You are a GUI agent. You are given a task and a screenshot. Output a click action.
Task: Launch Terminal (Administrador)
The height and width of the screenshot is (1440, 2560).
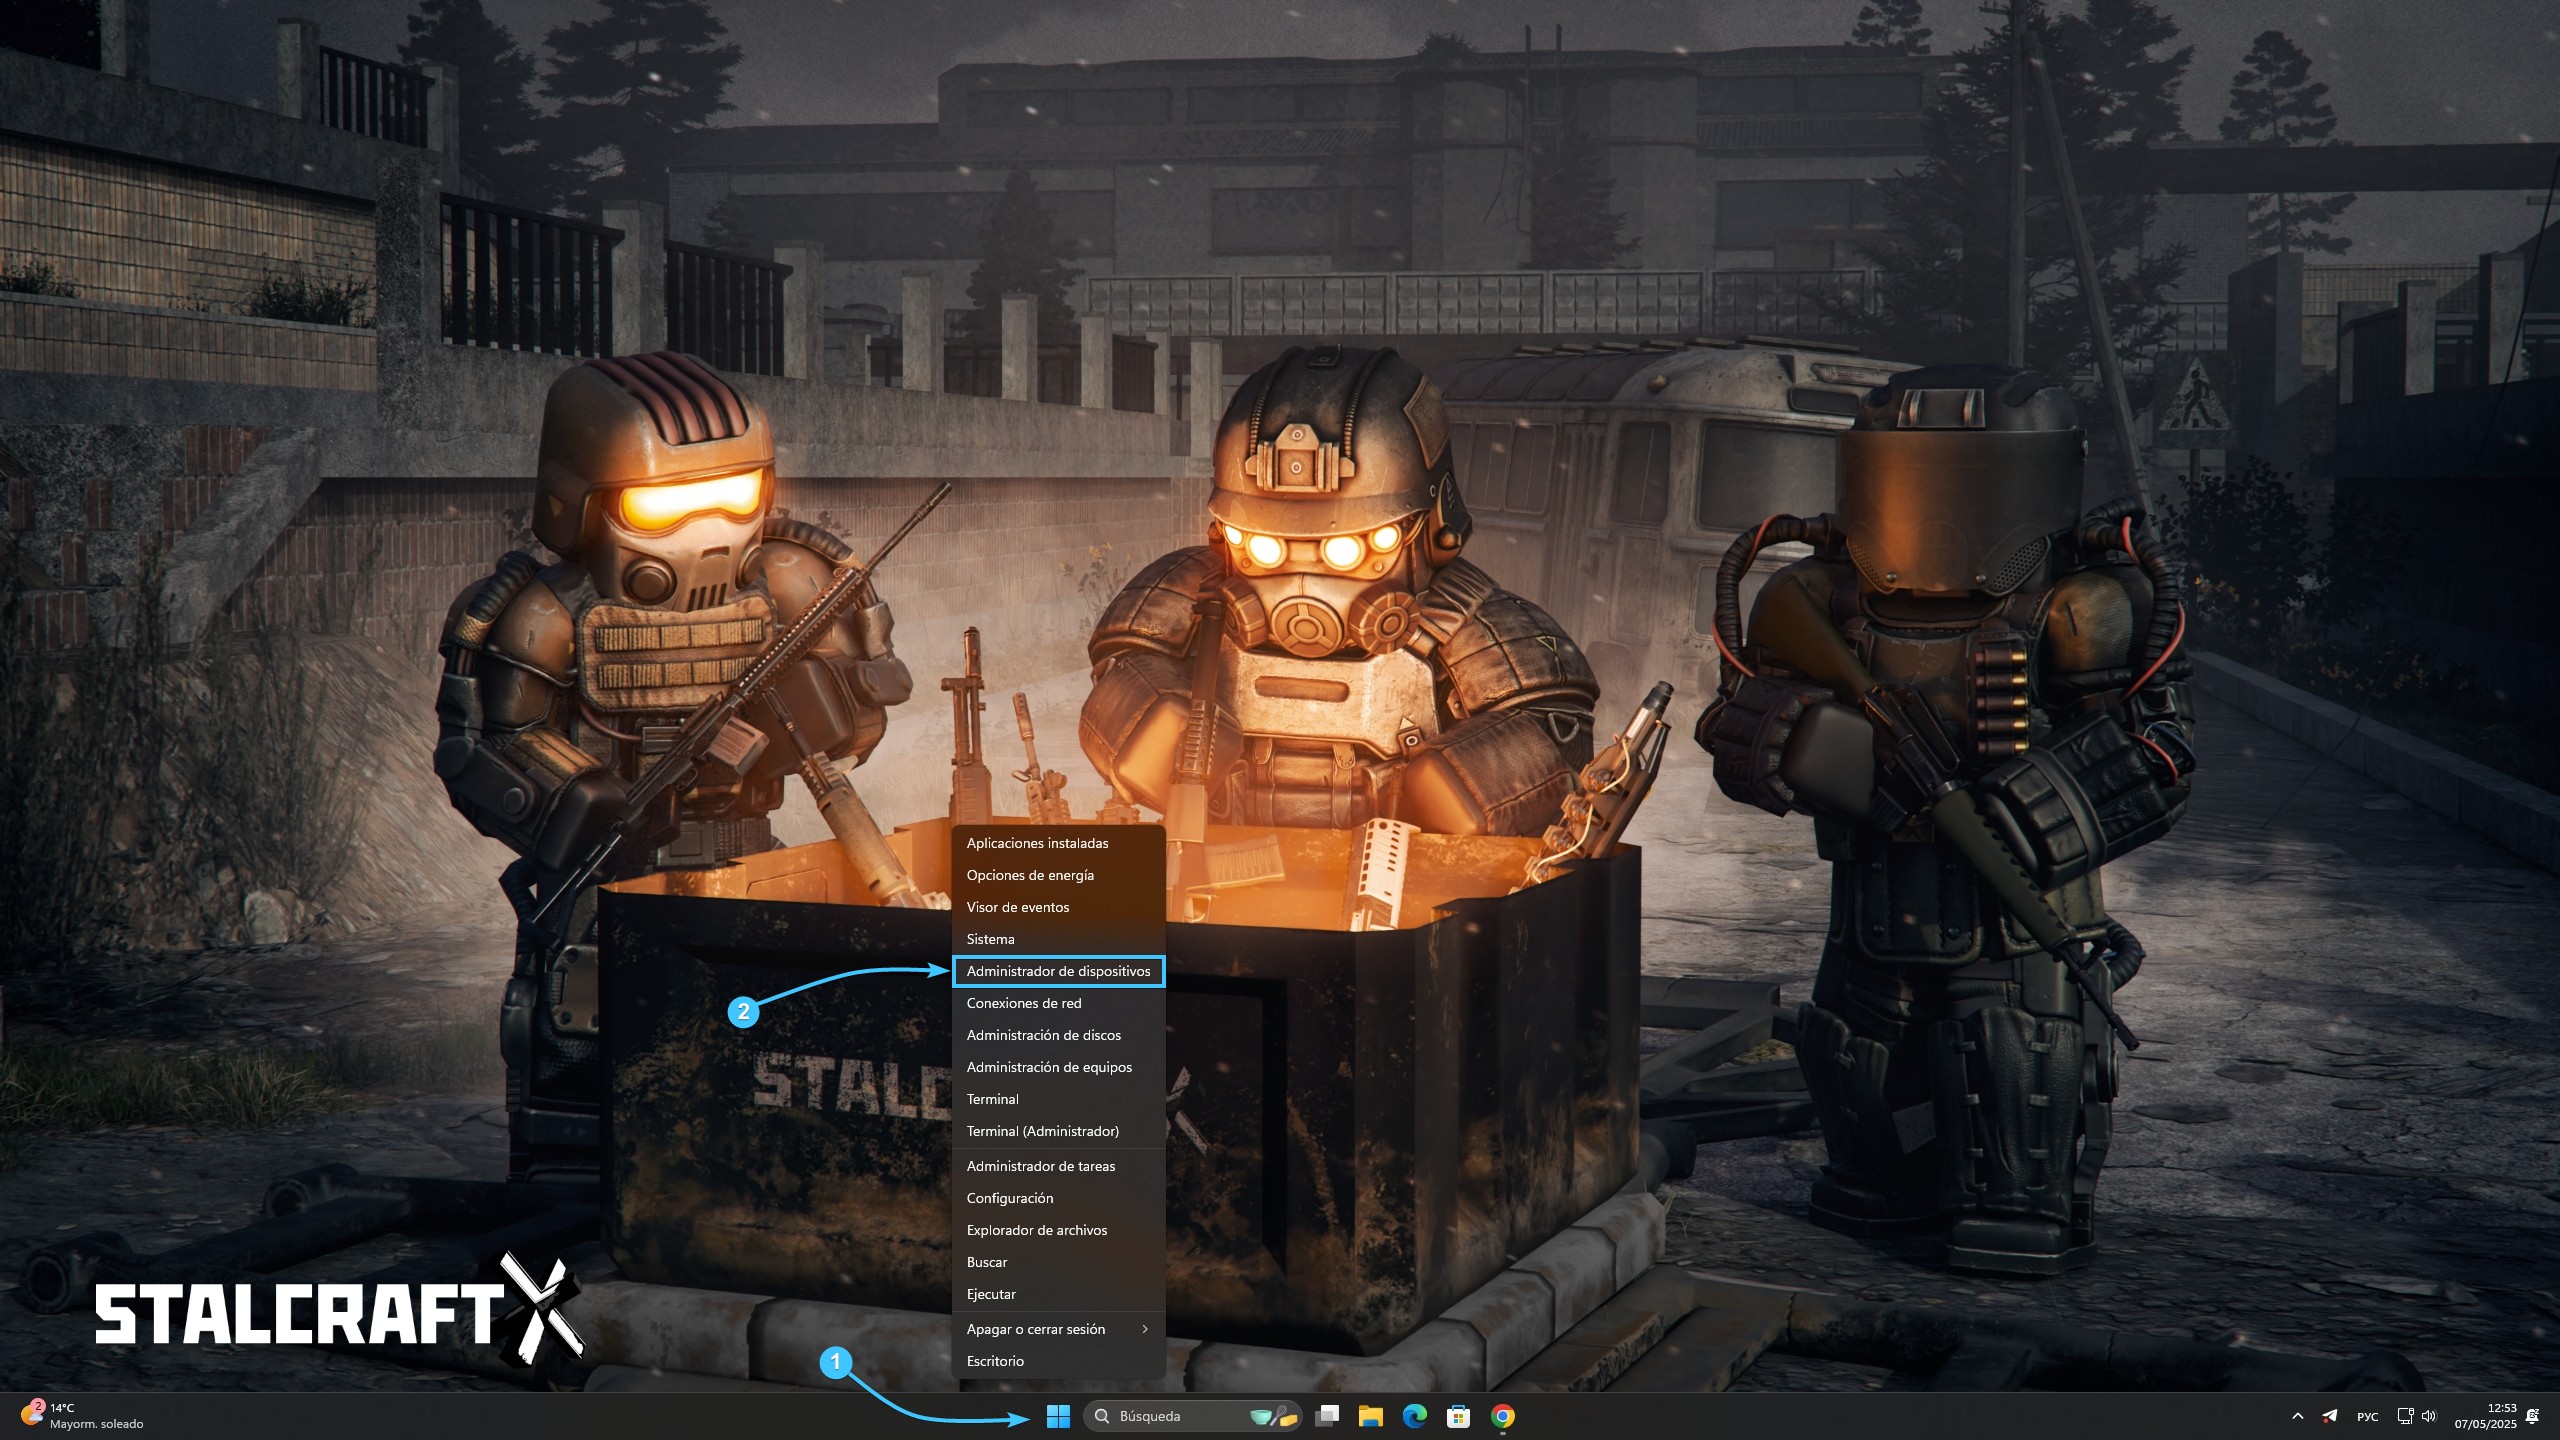[1059, 1131]
